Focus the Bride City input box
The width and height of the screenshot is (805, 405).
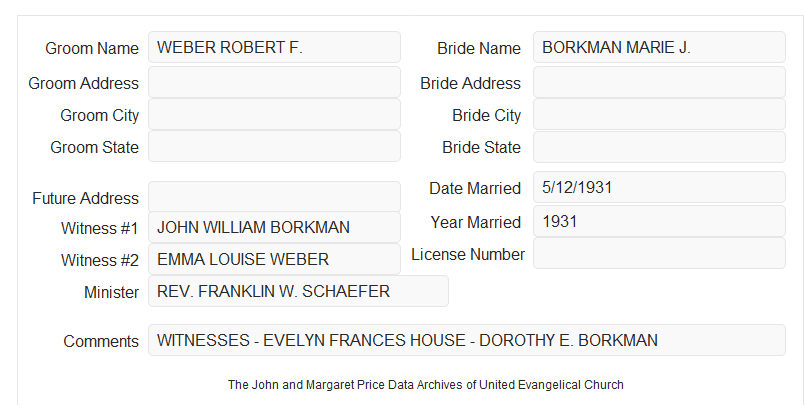(659, 114)
